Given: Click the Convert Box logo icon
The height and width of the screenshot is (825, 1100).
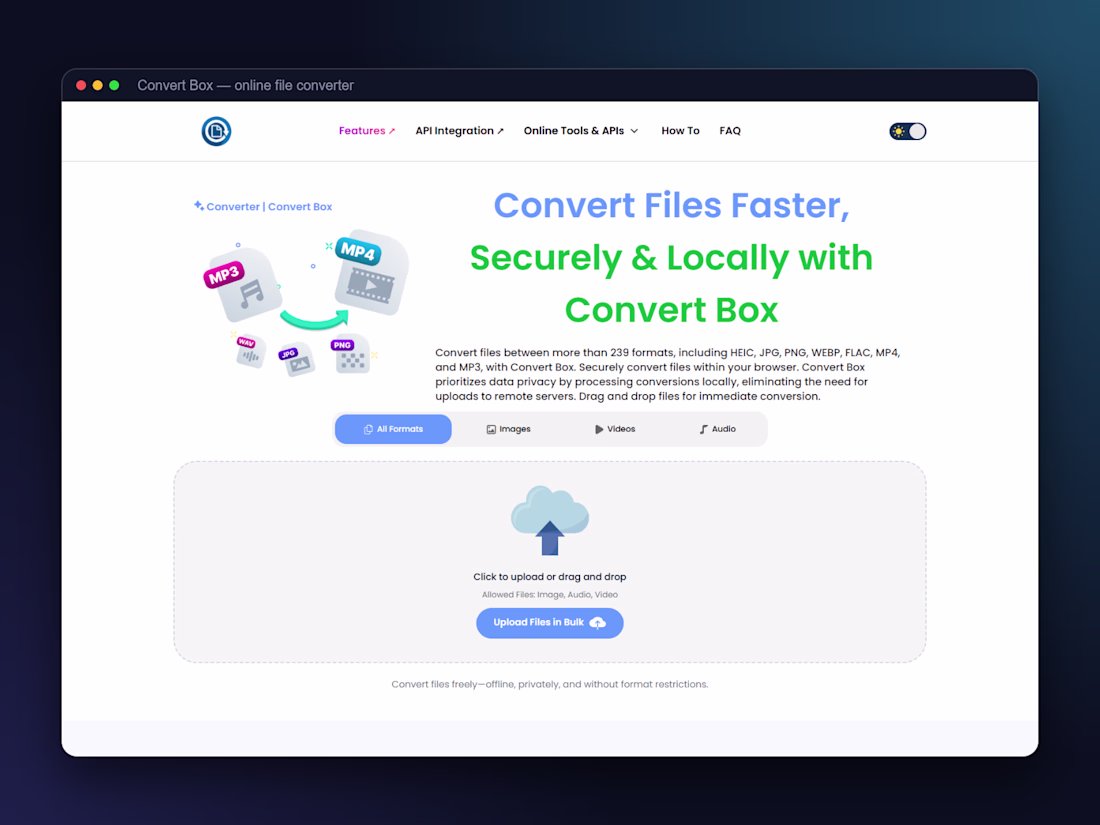Looking at the screenshot, I should (x=216, y=131).
